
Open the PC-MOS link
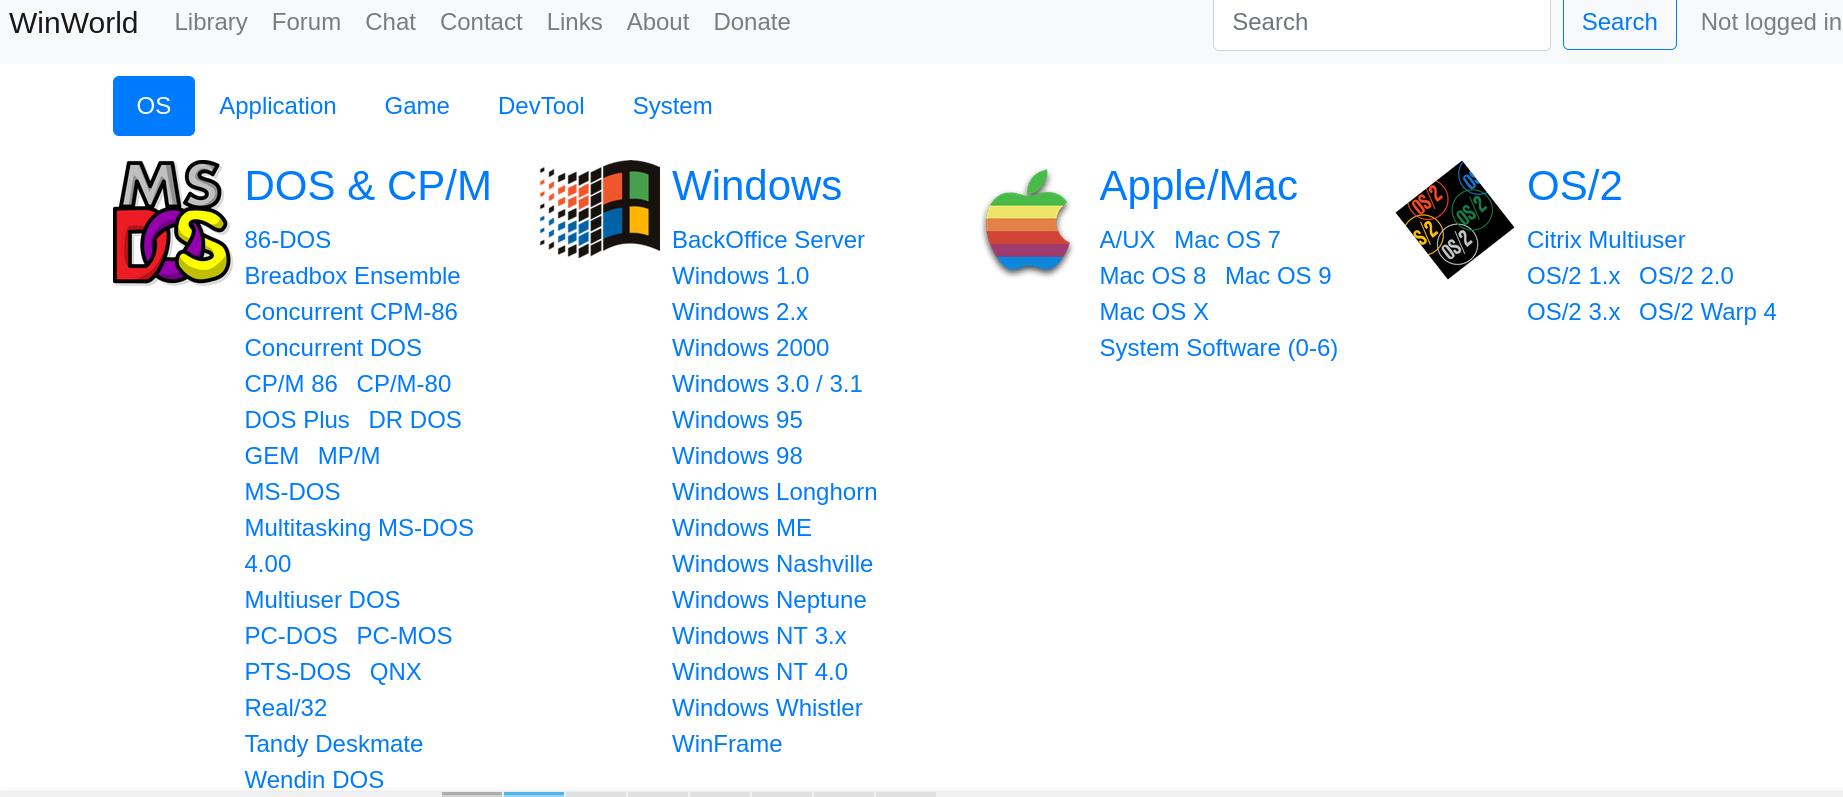coord(404,636)
